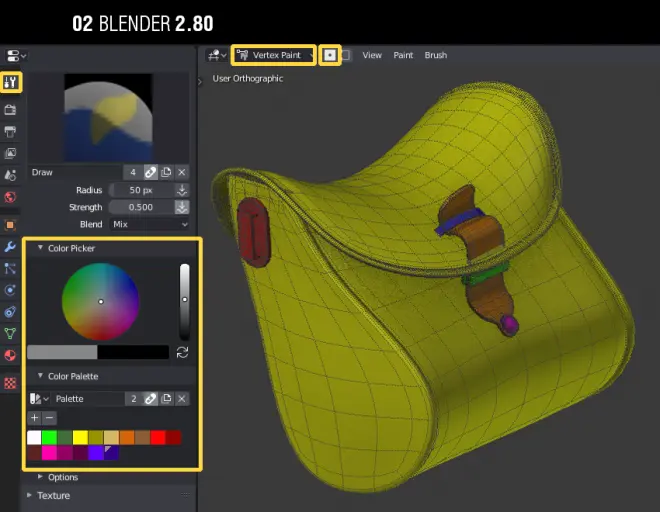
Task: Select the bright yellow palette swatch
Action: (80, 437)
